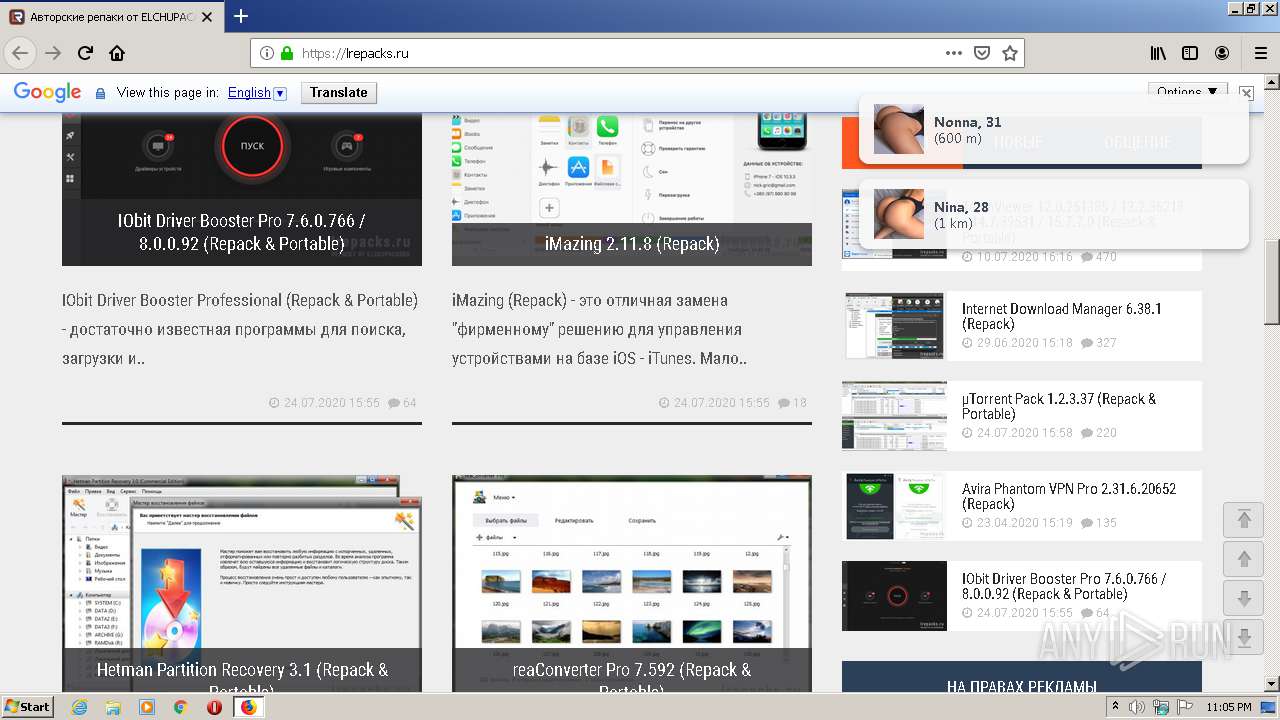
Task: Open the Library icon
Action: tap(1158, 53)
